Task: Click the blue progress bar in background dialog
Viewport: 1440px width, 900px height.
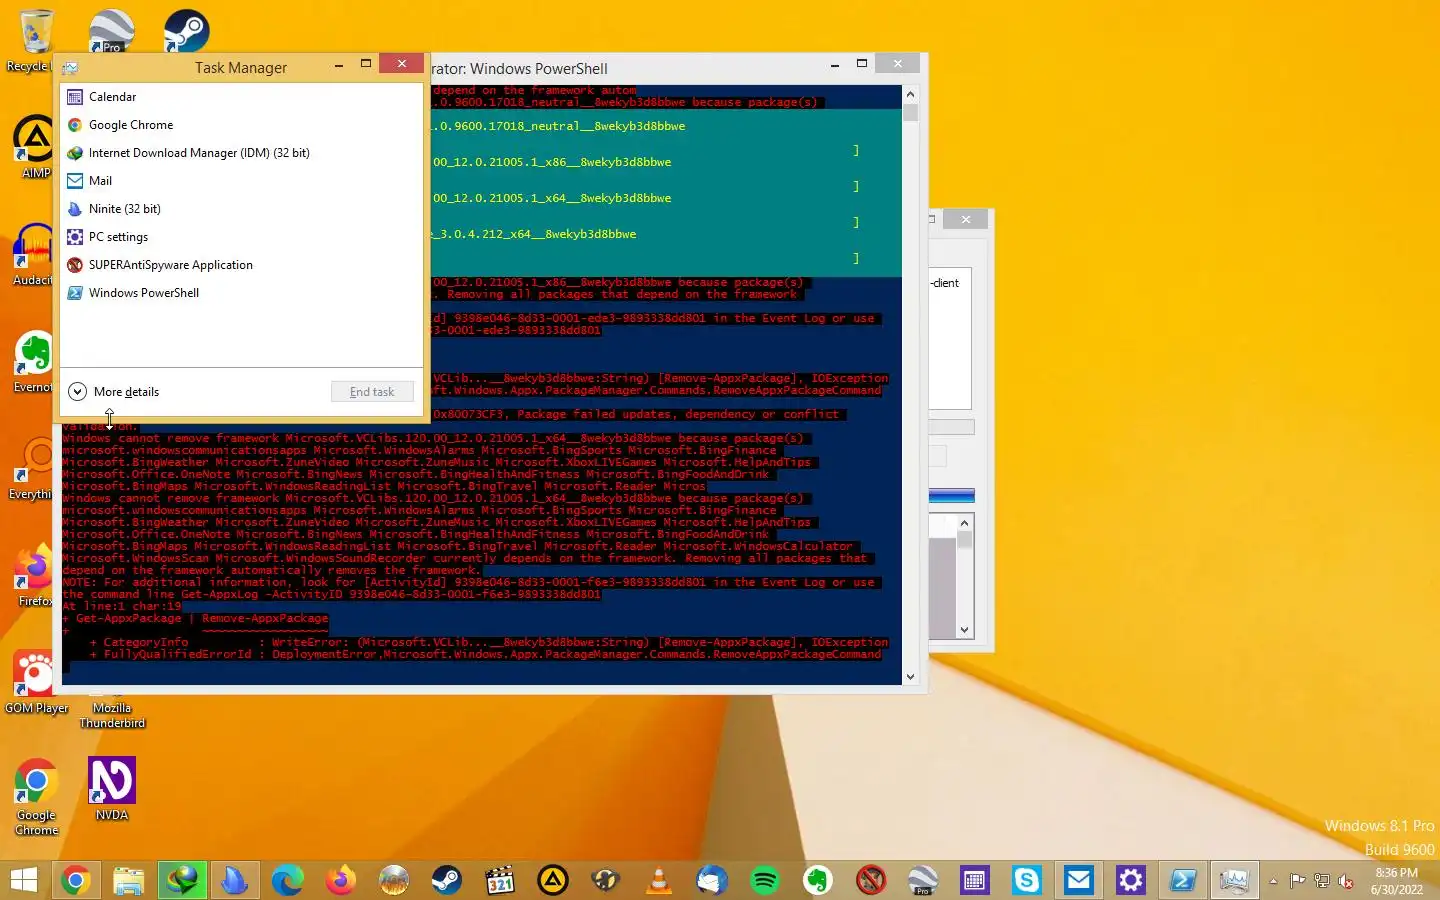Action: click(951, 496)
